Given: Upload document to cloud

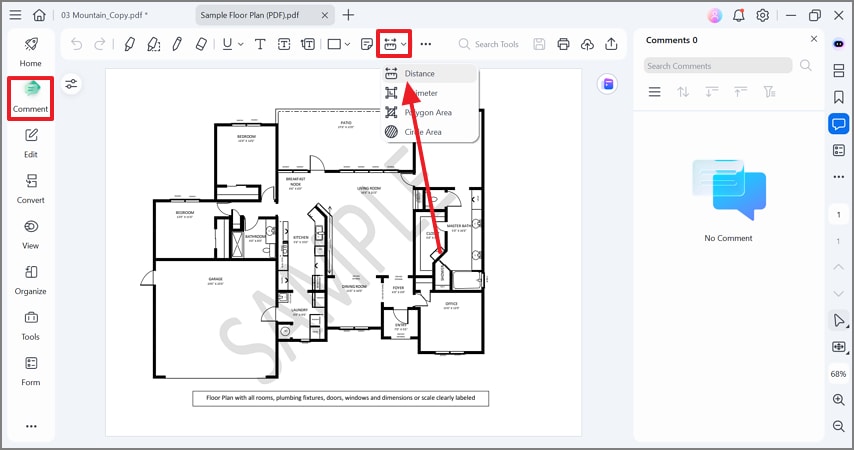Looking at the screenshot, I should click(587, 44).
